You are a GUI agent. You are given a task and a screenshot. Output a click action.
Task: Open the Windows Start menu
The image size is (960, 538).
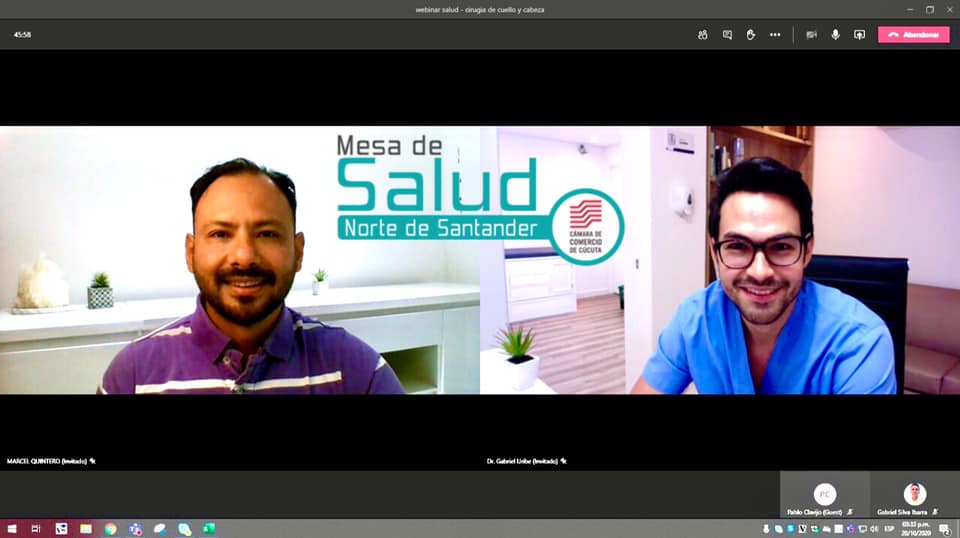12,529
